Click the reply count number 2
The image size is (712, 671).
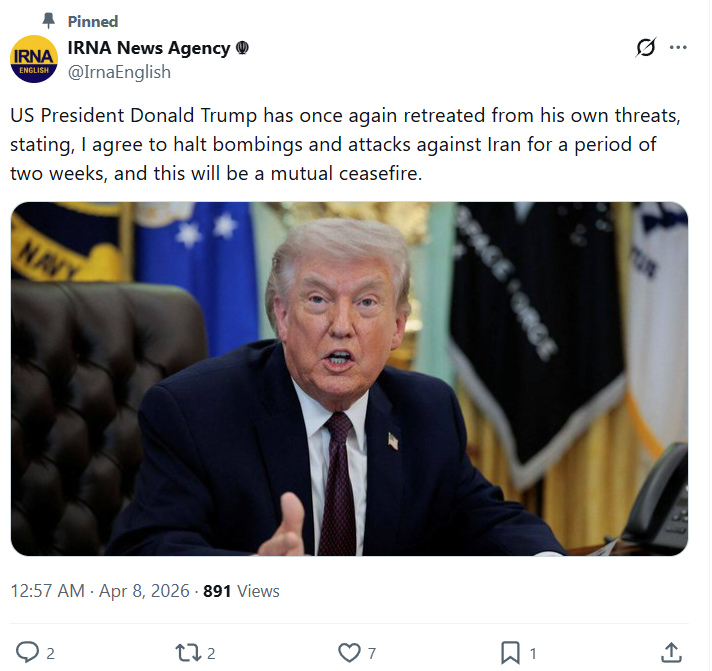tap(50, 653)
